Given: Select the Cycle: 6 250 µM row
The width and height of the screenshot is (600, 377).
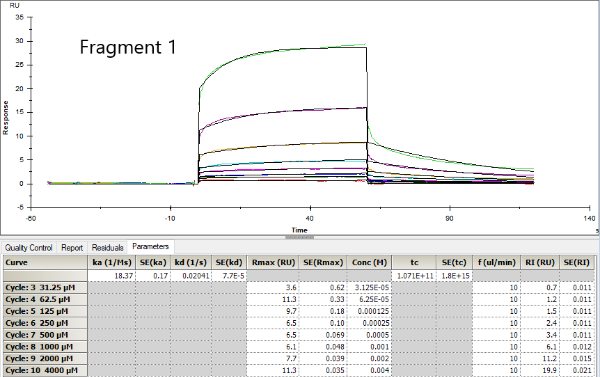Looking at the screenshot, I should (x=299, y=323).
